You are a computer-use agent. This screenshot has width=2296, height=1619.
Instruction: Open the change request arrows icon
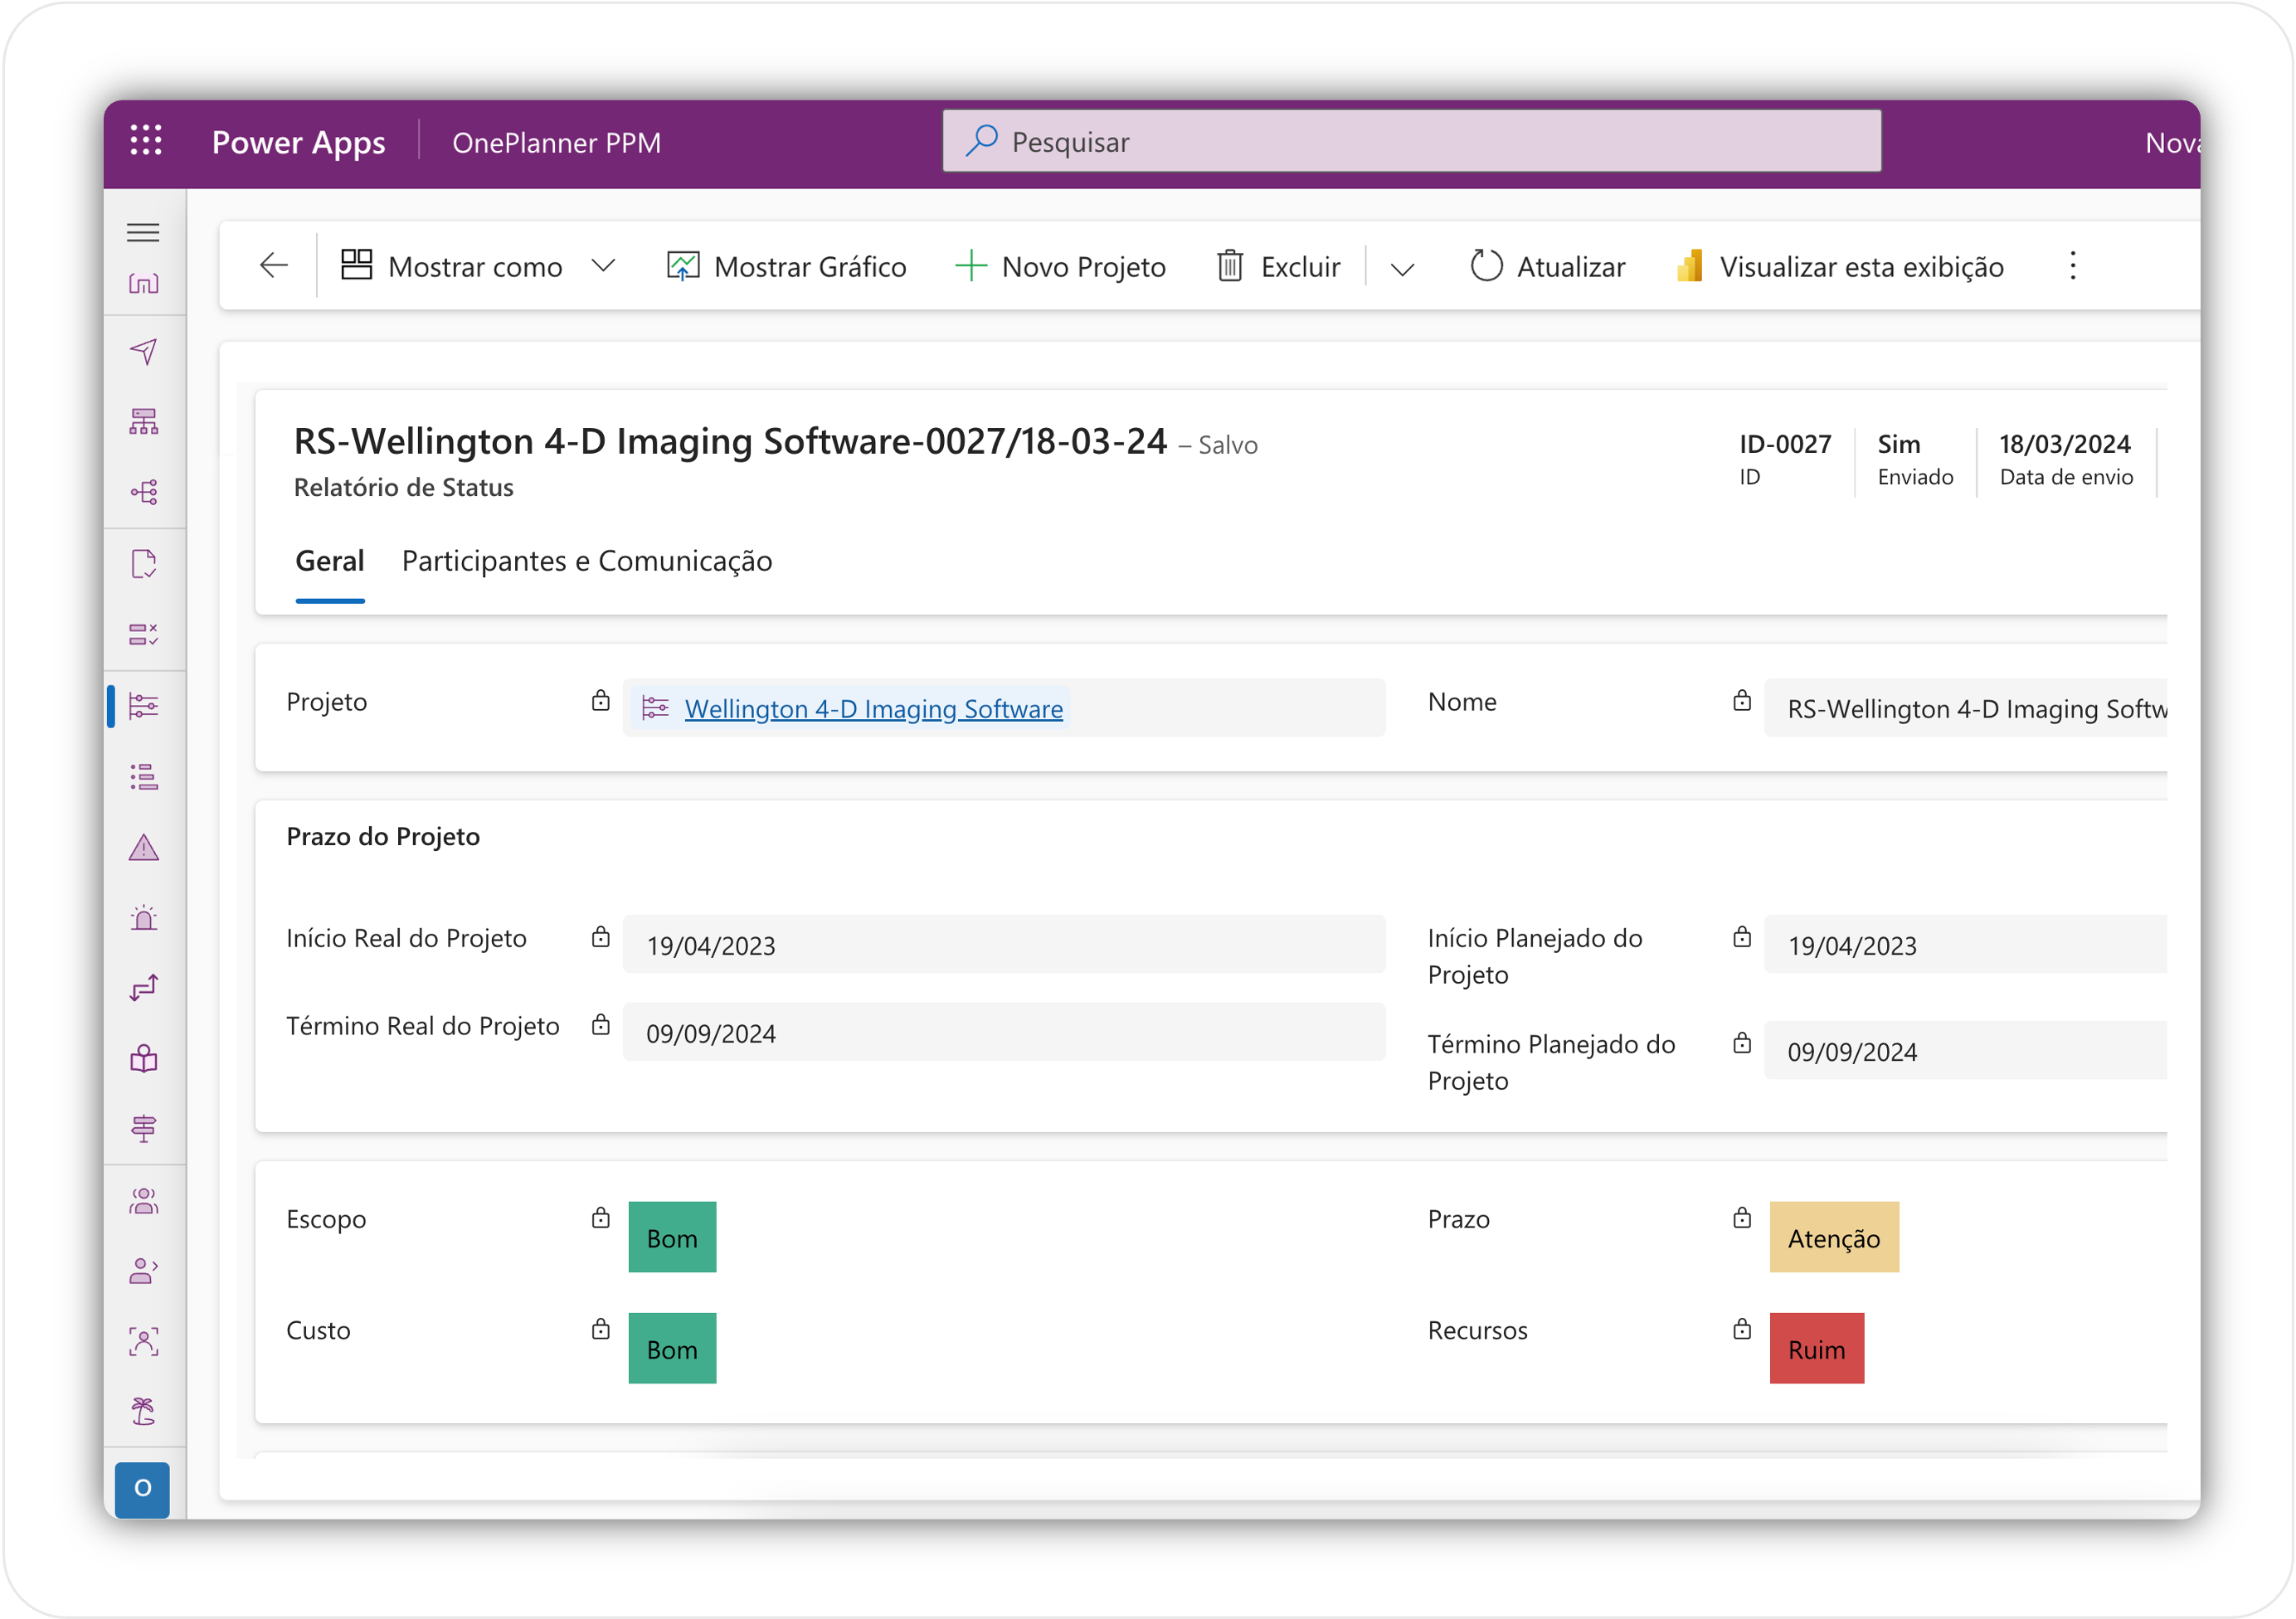click(x=143, y=988)
